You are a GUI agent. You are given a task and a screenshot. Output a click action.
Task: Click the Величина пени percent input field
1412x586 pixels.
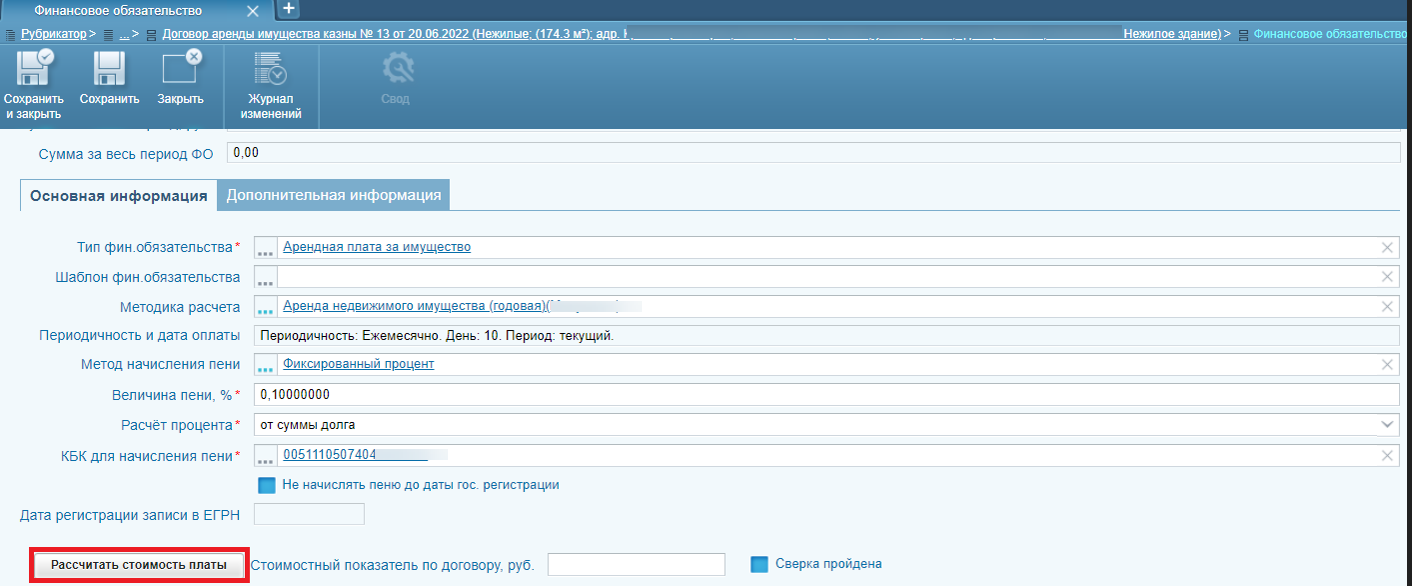(825, 395)
